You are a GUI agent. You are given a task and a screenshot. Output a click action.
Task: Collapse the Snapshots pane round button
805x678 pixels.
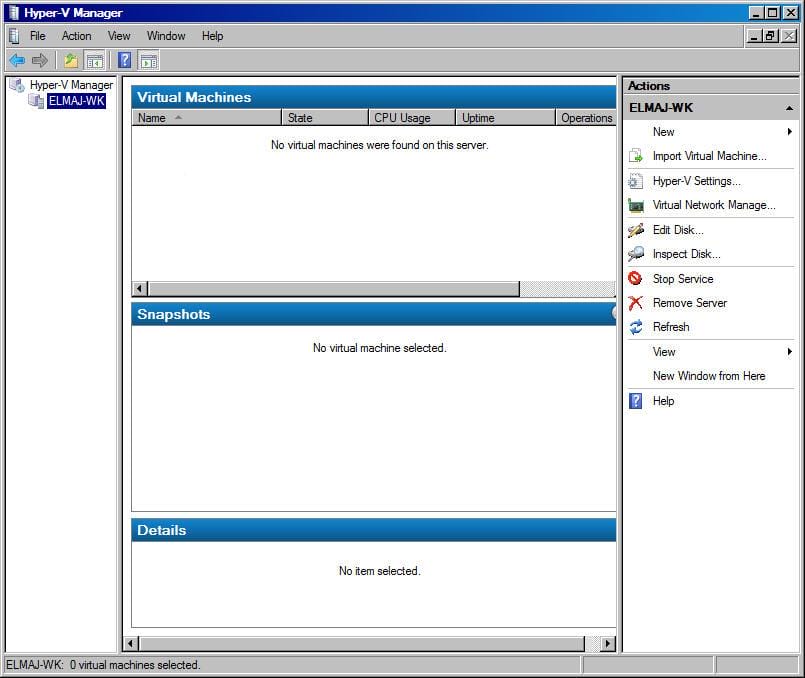coord(614,313)
